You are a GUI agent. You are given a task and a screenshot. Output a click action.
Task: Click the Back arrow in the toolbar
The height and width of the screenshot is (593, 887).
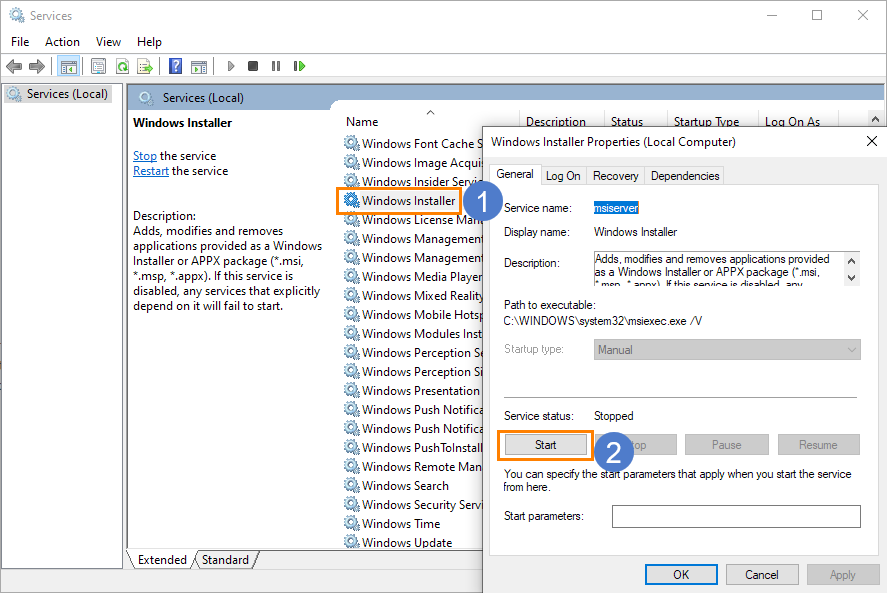click(x=14, y=67)
